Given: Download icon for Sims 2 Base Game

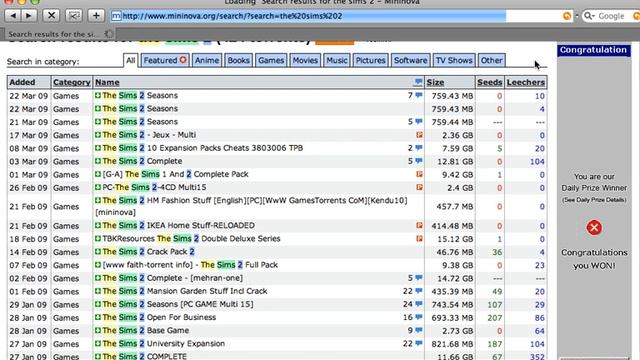Looking at the screenshot, I should [98, 330].
